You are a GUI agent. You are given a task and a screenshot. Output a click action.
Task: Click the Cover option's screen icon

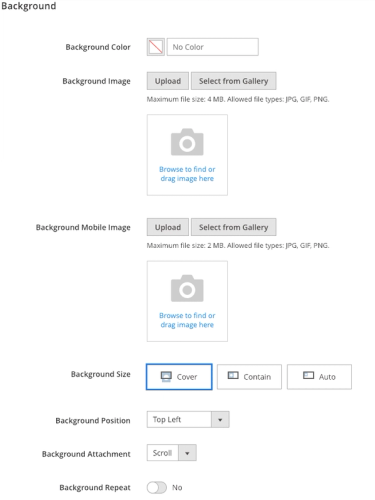pos(166,376)
